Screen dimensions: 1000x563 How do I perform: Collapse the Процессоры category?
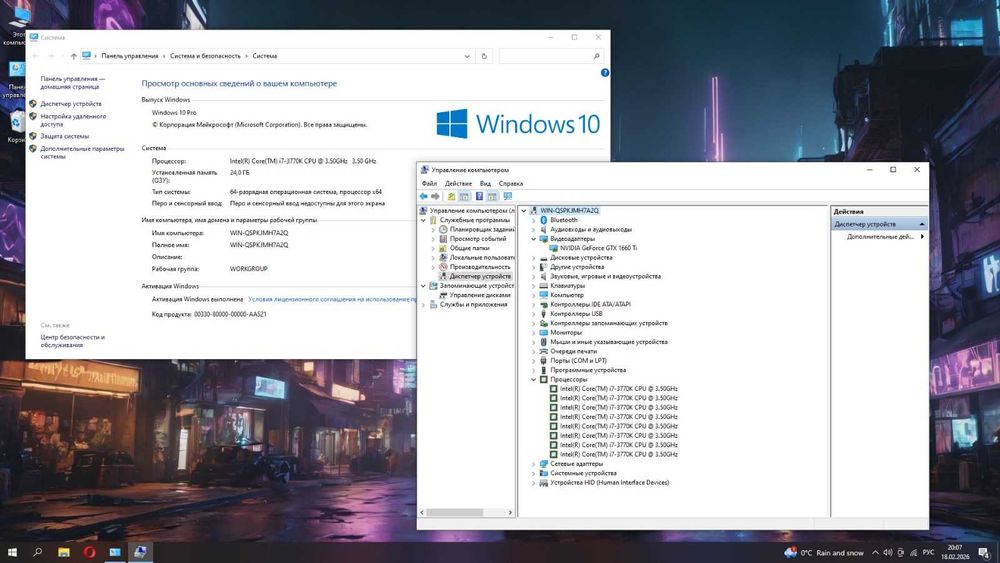click(534, 379)
